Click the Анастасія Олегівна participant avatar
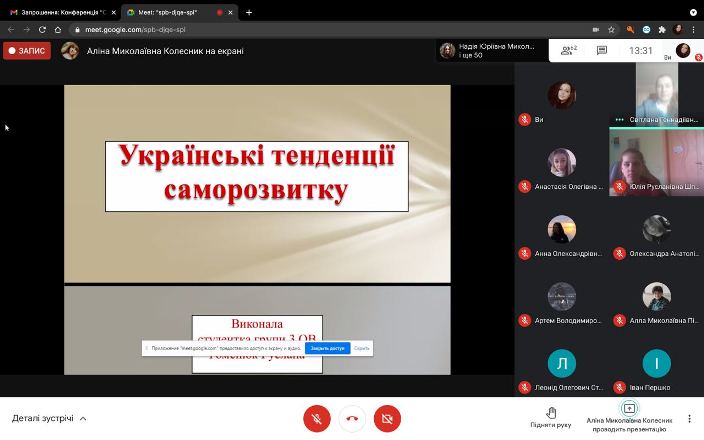The image size is (704, 440). [562, 162]
